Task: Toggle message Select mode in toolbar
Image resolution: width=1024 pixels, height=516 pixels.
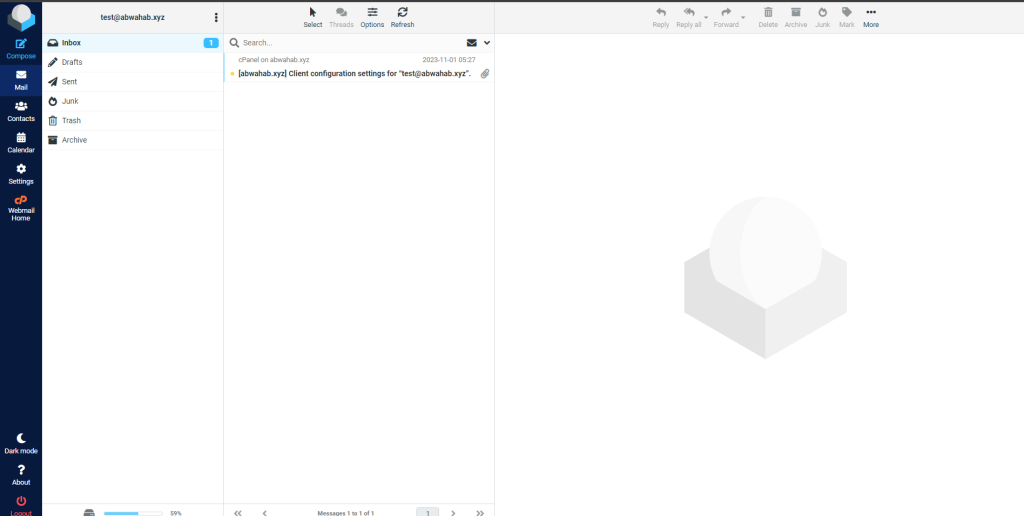Action: click(313, 12)
